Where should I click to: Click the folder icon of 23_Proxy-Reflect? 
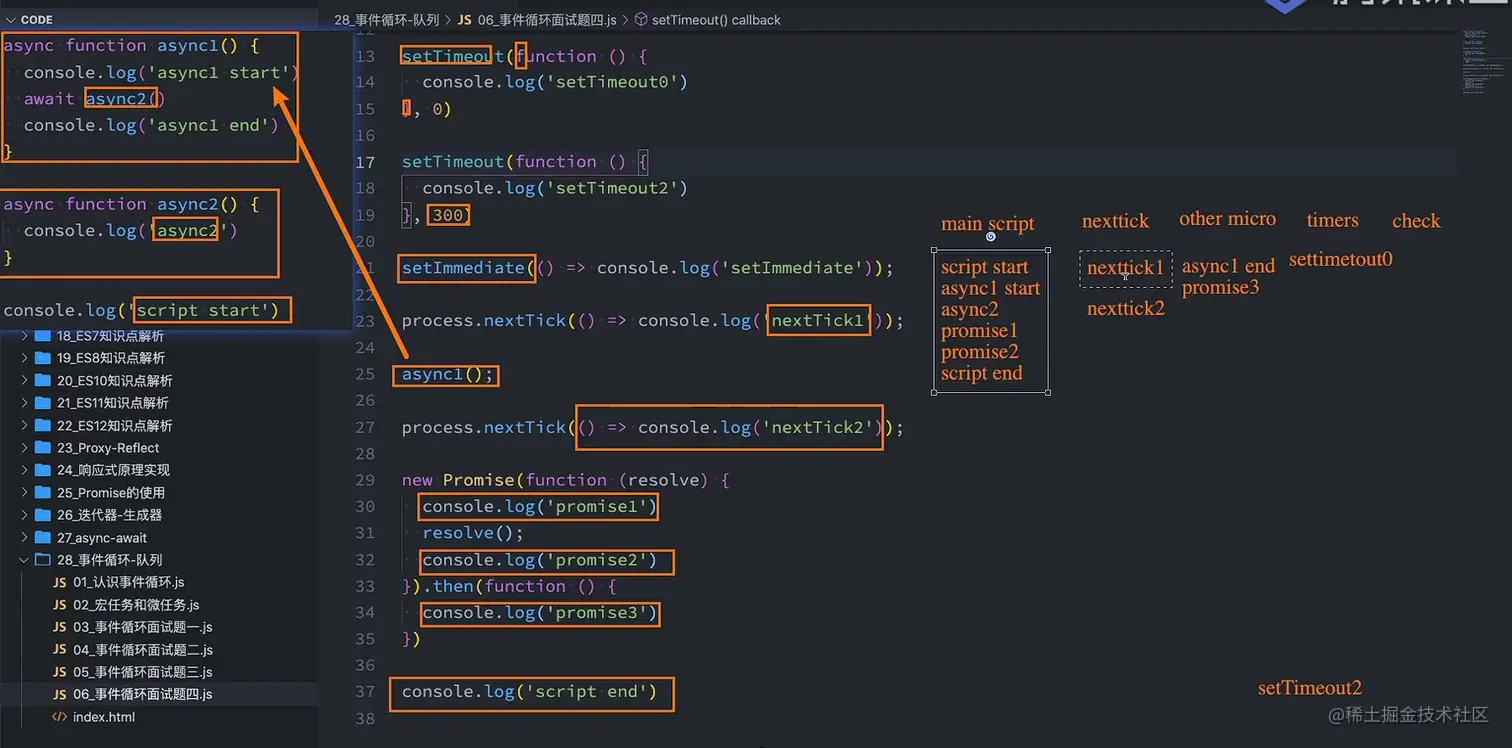coord(42,448)
